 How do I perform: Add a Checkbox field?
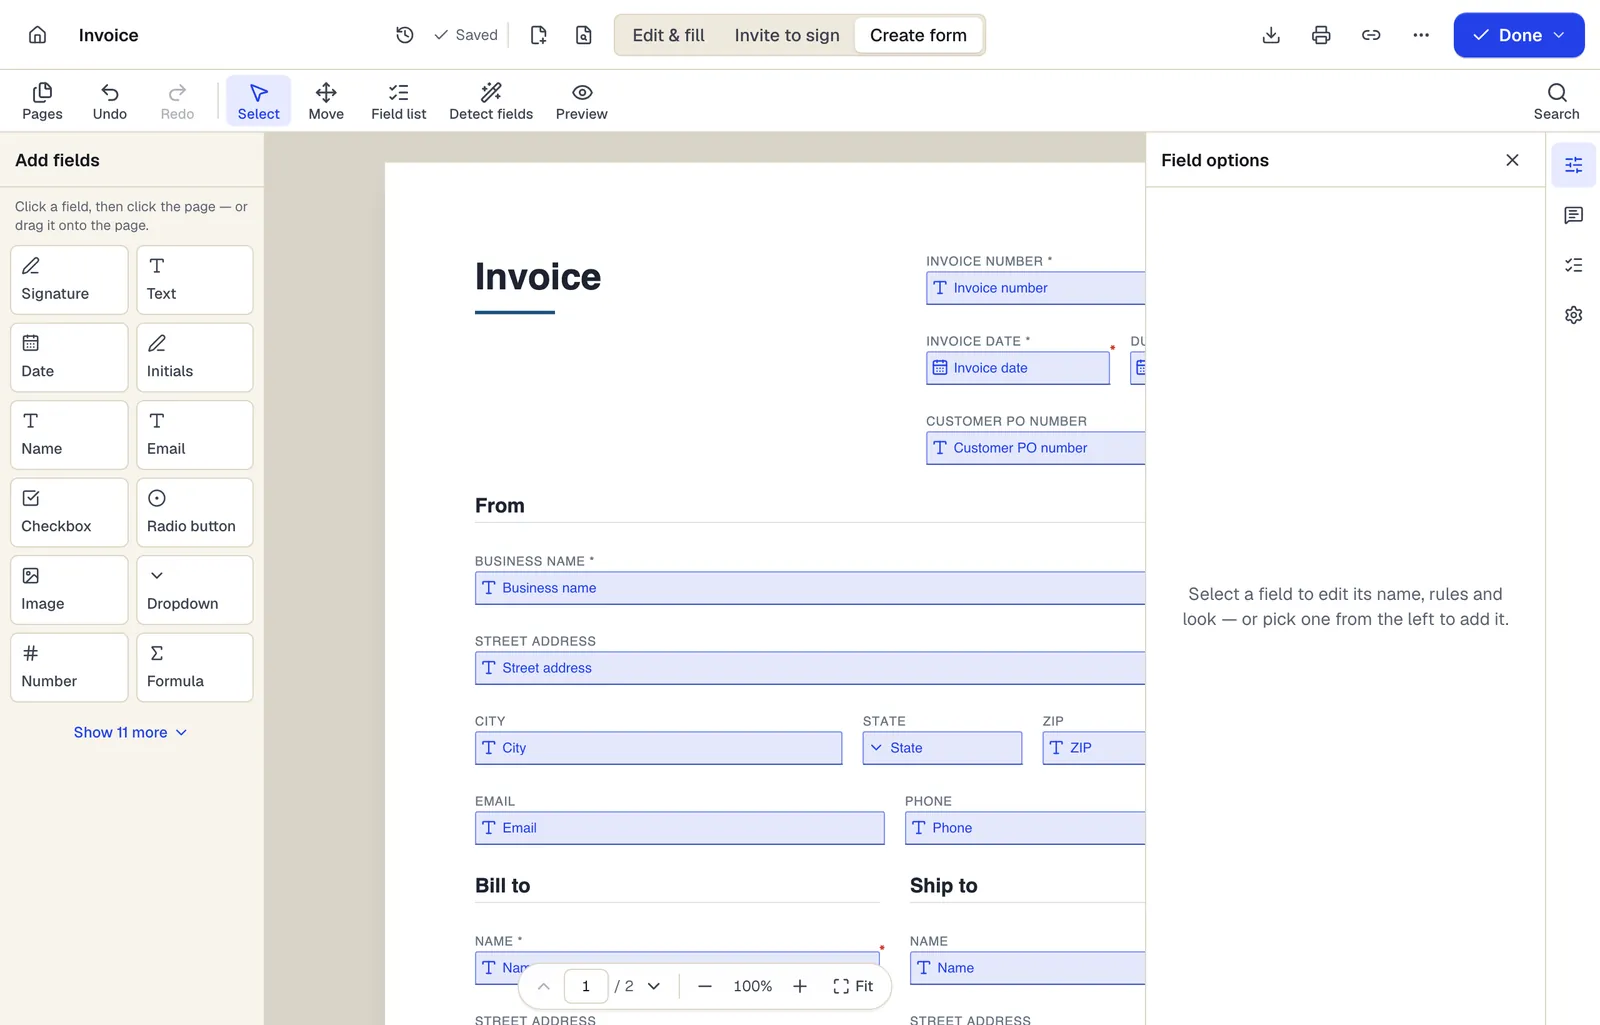coord(69,512)
